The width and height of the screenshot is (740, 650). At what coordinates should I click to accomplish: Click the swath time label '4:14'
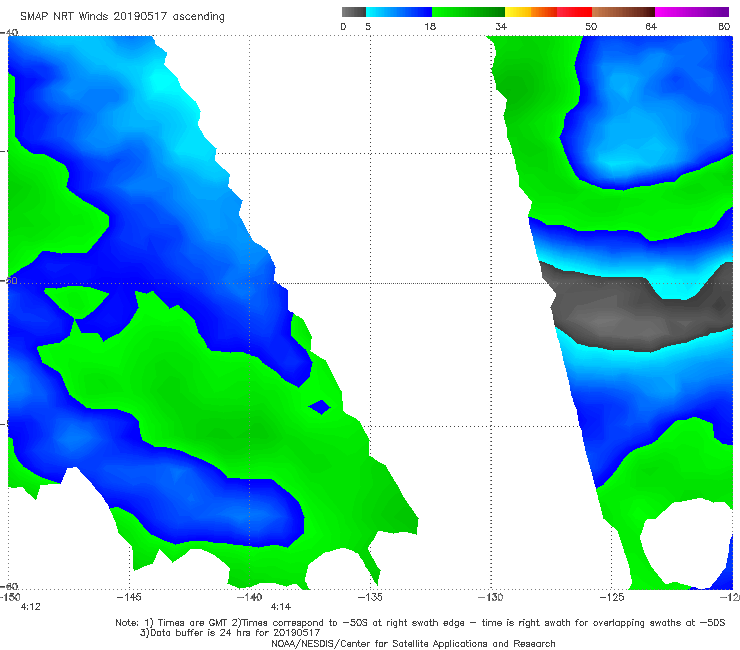281,607
